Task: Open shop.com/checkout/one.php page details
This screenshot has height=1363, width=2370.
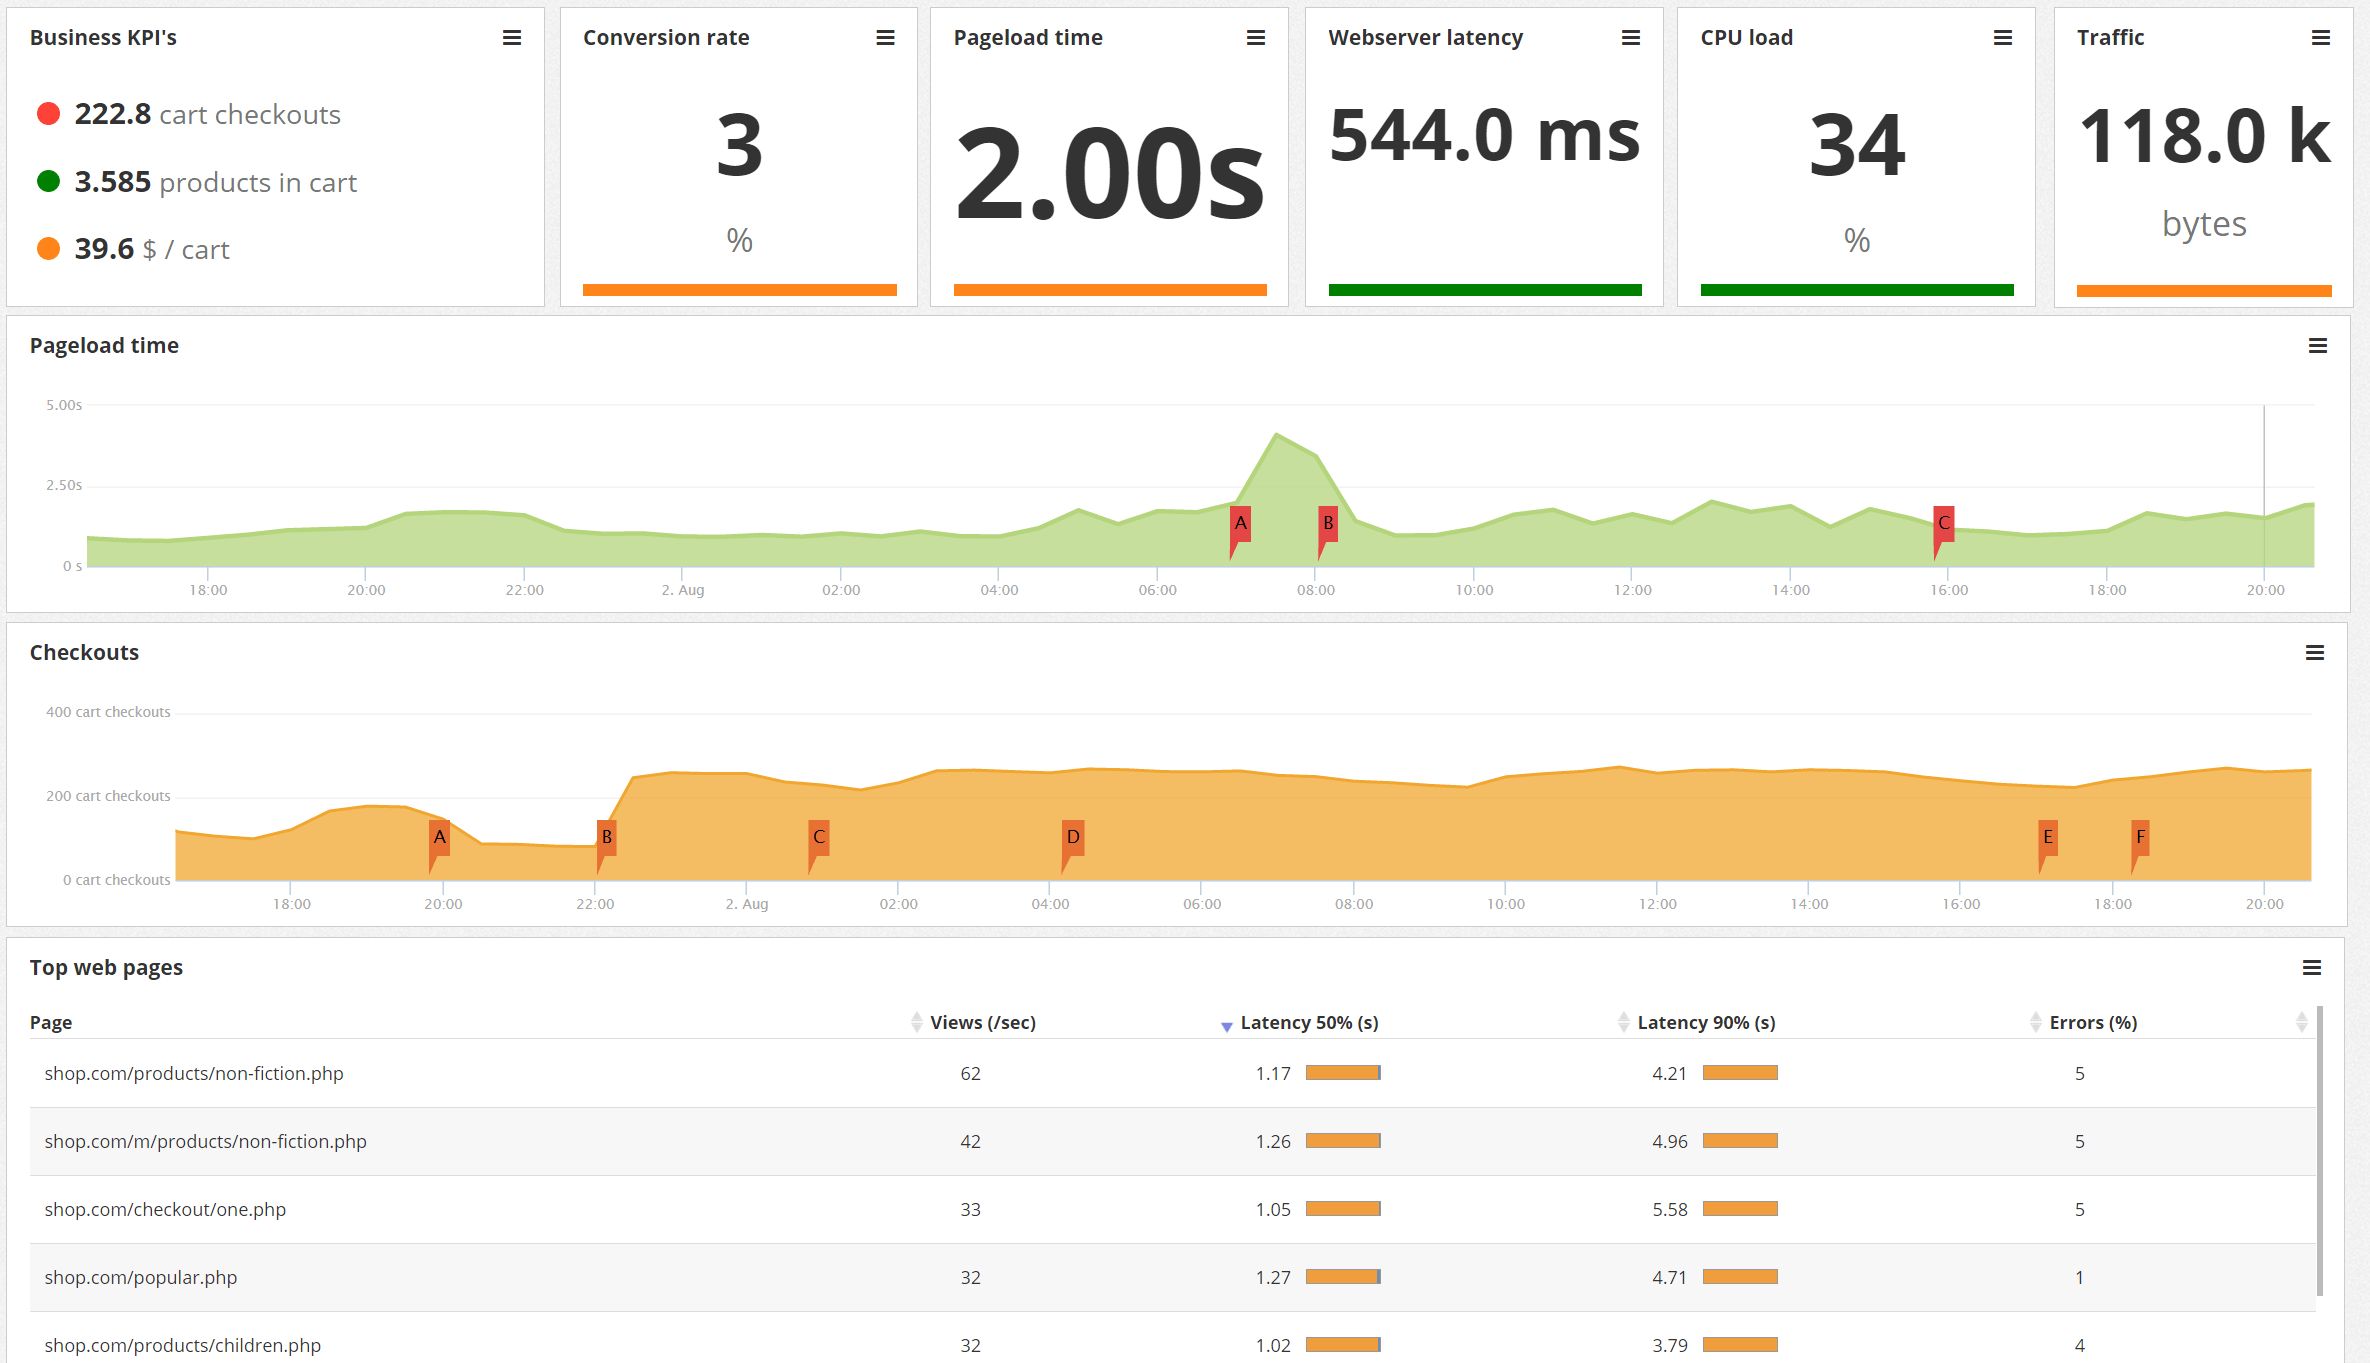Action: point(165,1209)
